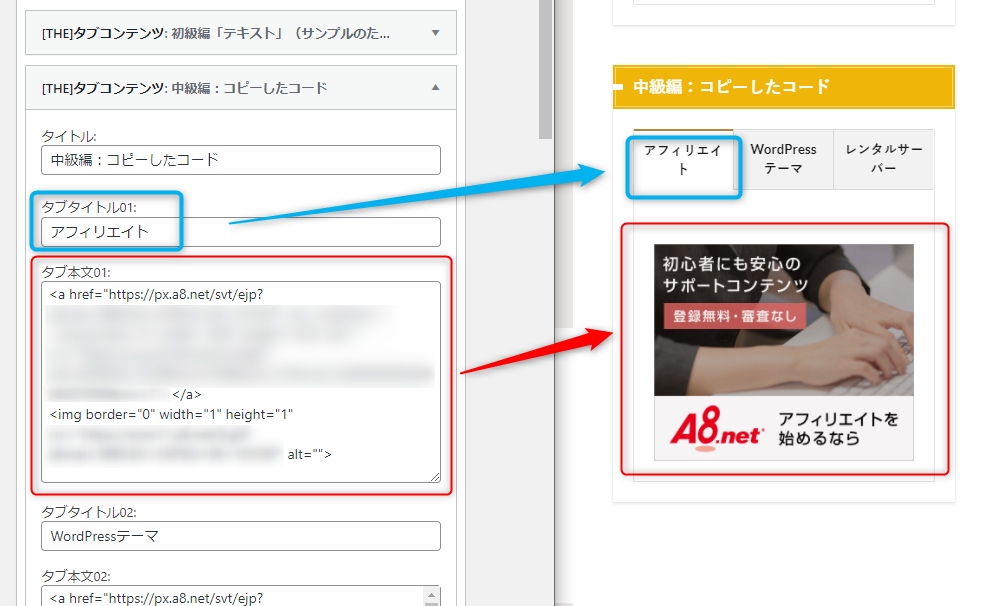Screen dimensions: 997x606
Task: Switch to the WordPress テーマ tab
Action: click(783, 159)
